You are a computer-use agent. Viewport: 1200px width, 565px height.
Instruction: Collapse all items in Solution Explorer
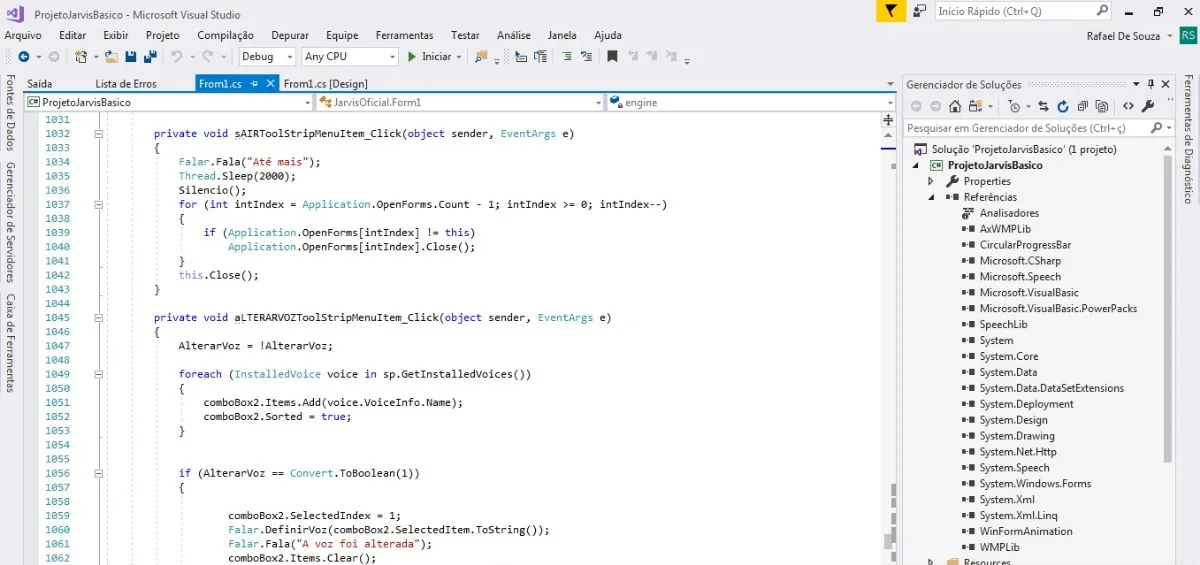1083,106
